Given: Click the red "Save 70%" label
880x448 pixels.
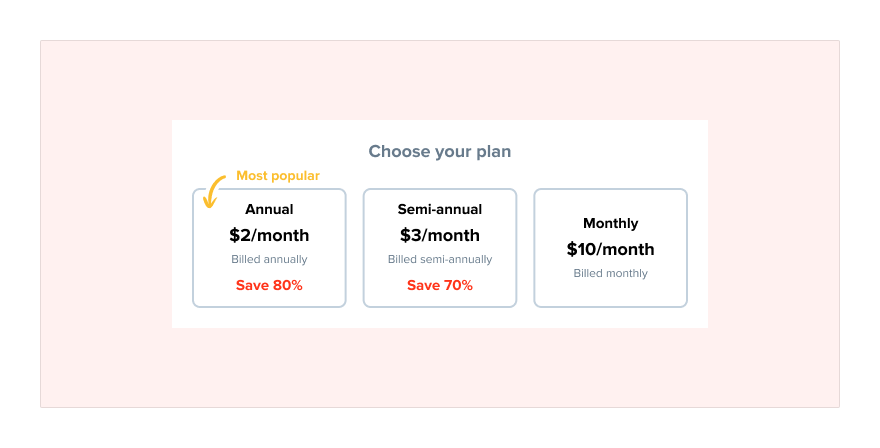Looking at the screenshot, I should (x=440, y=285).
